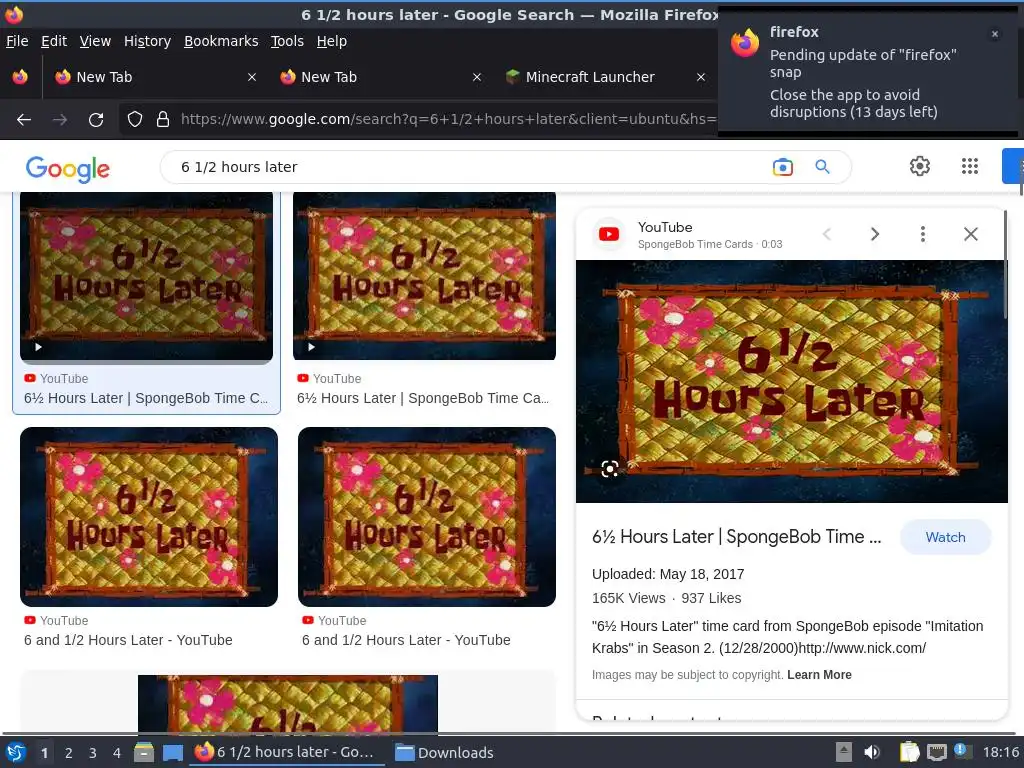Search by image with the camera icon
This screenshot has width=1024, height=768.
(x=782, y=167)
